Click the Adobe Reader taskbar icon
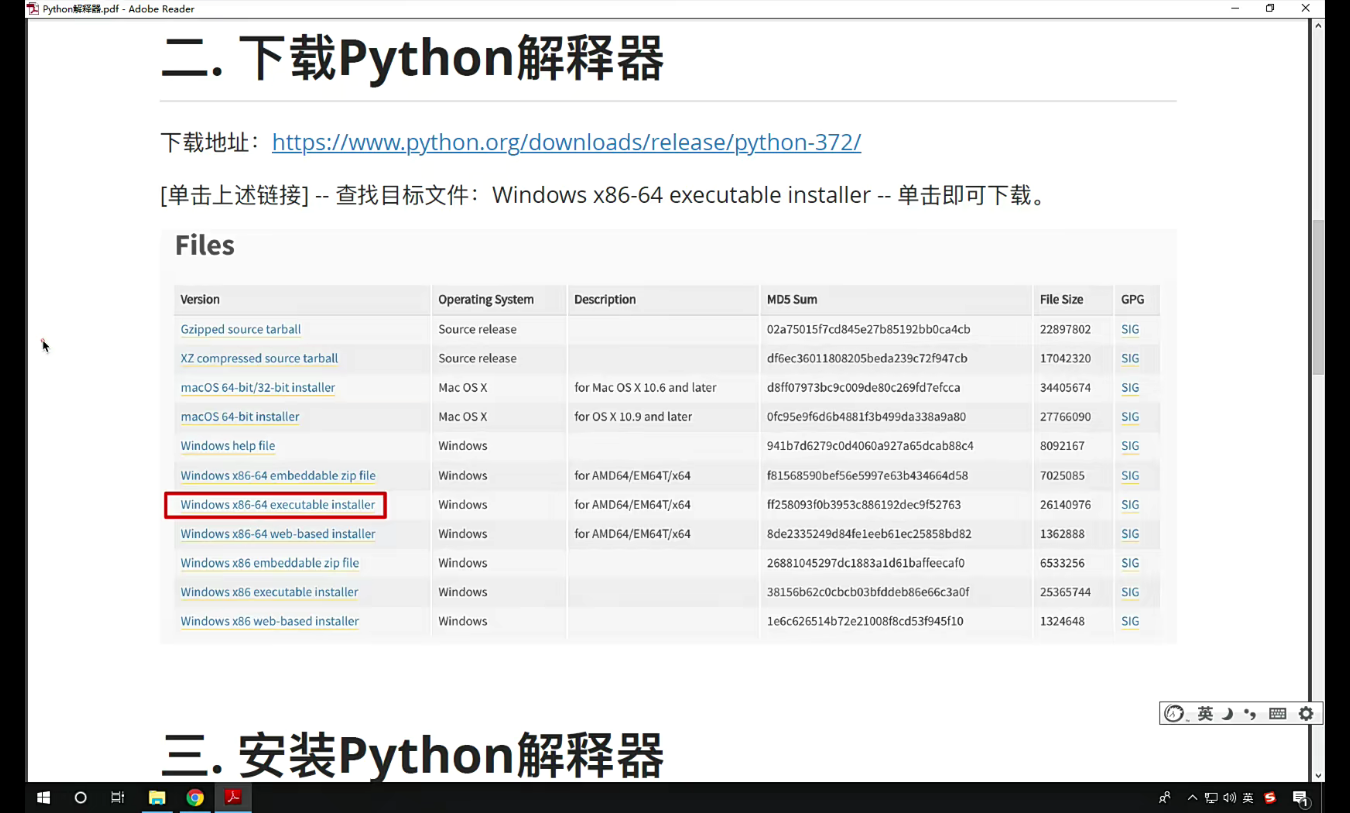The image size is (1350, 813). (233, 797)
